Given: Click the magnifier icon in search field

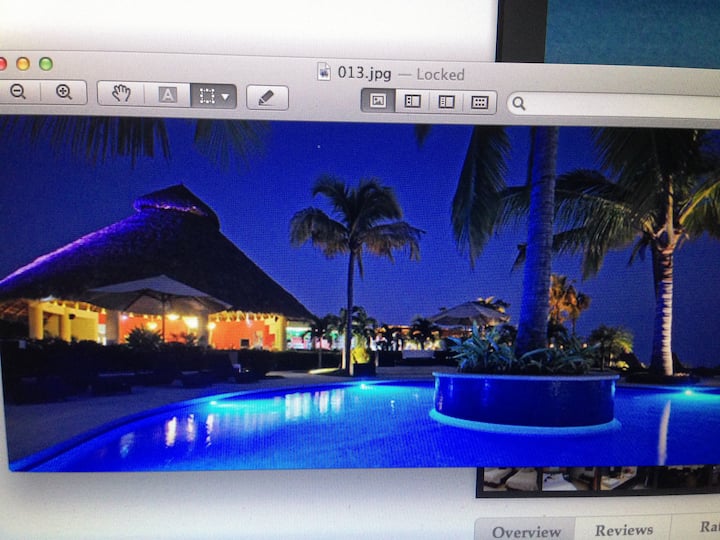Looking at the screenshot, I should (x=519, y=103).
